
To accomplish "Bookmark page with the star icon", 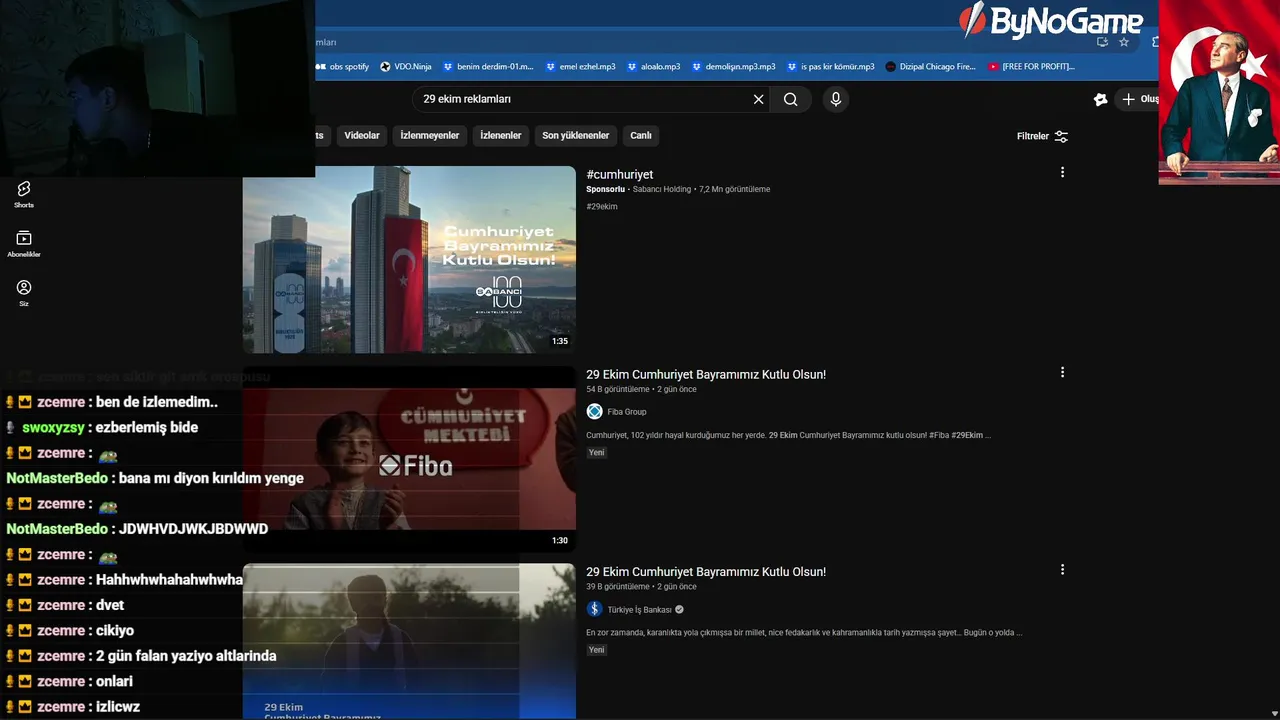I will click(1124, 42).
